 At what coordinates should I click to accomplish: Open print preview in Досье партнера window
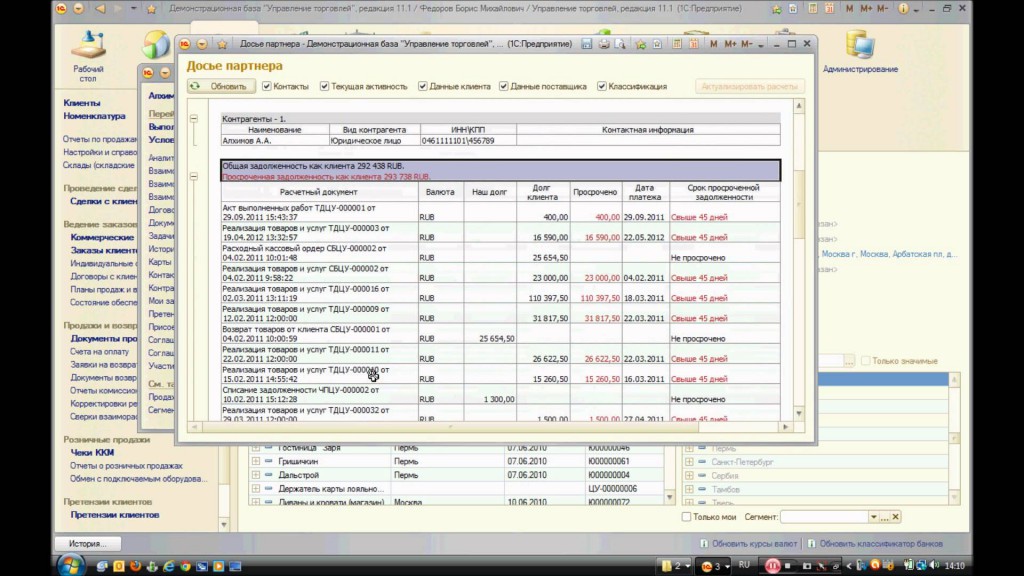click(620, 44)
